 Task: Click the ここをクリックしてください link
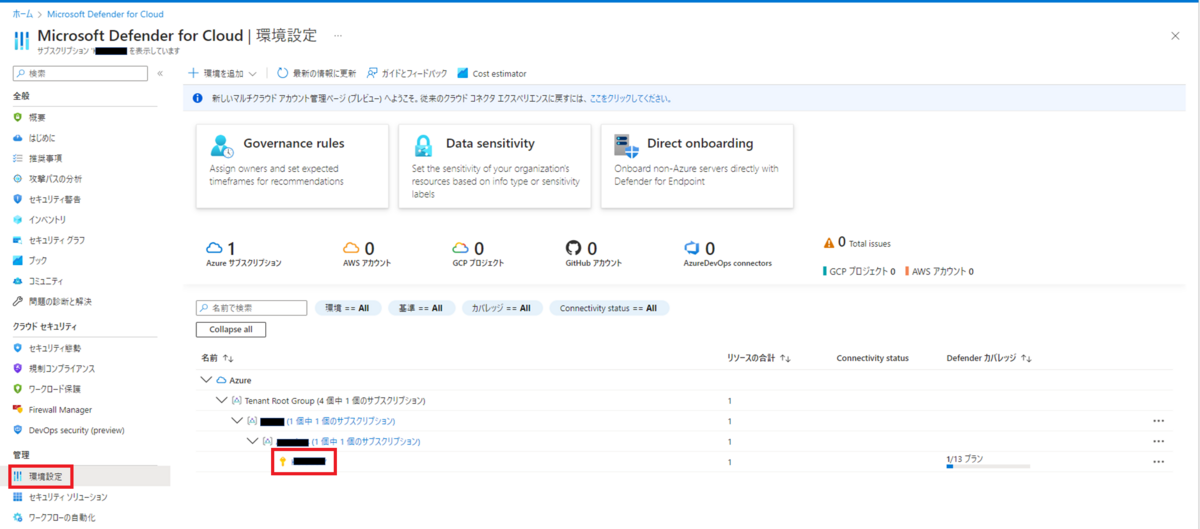tap(630, 99)
